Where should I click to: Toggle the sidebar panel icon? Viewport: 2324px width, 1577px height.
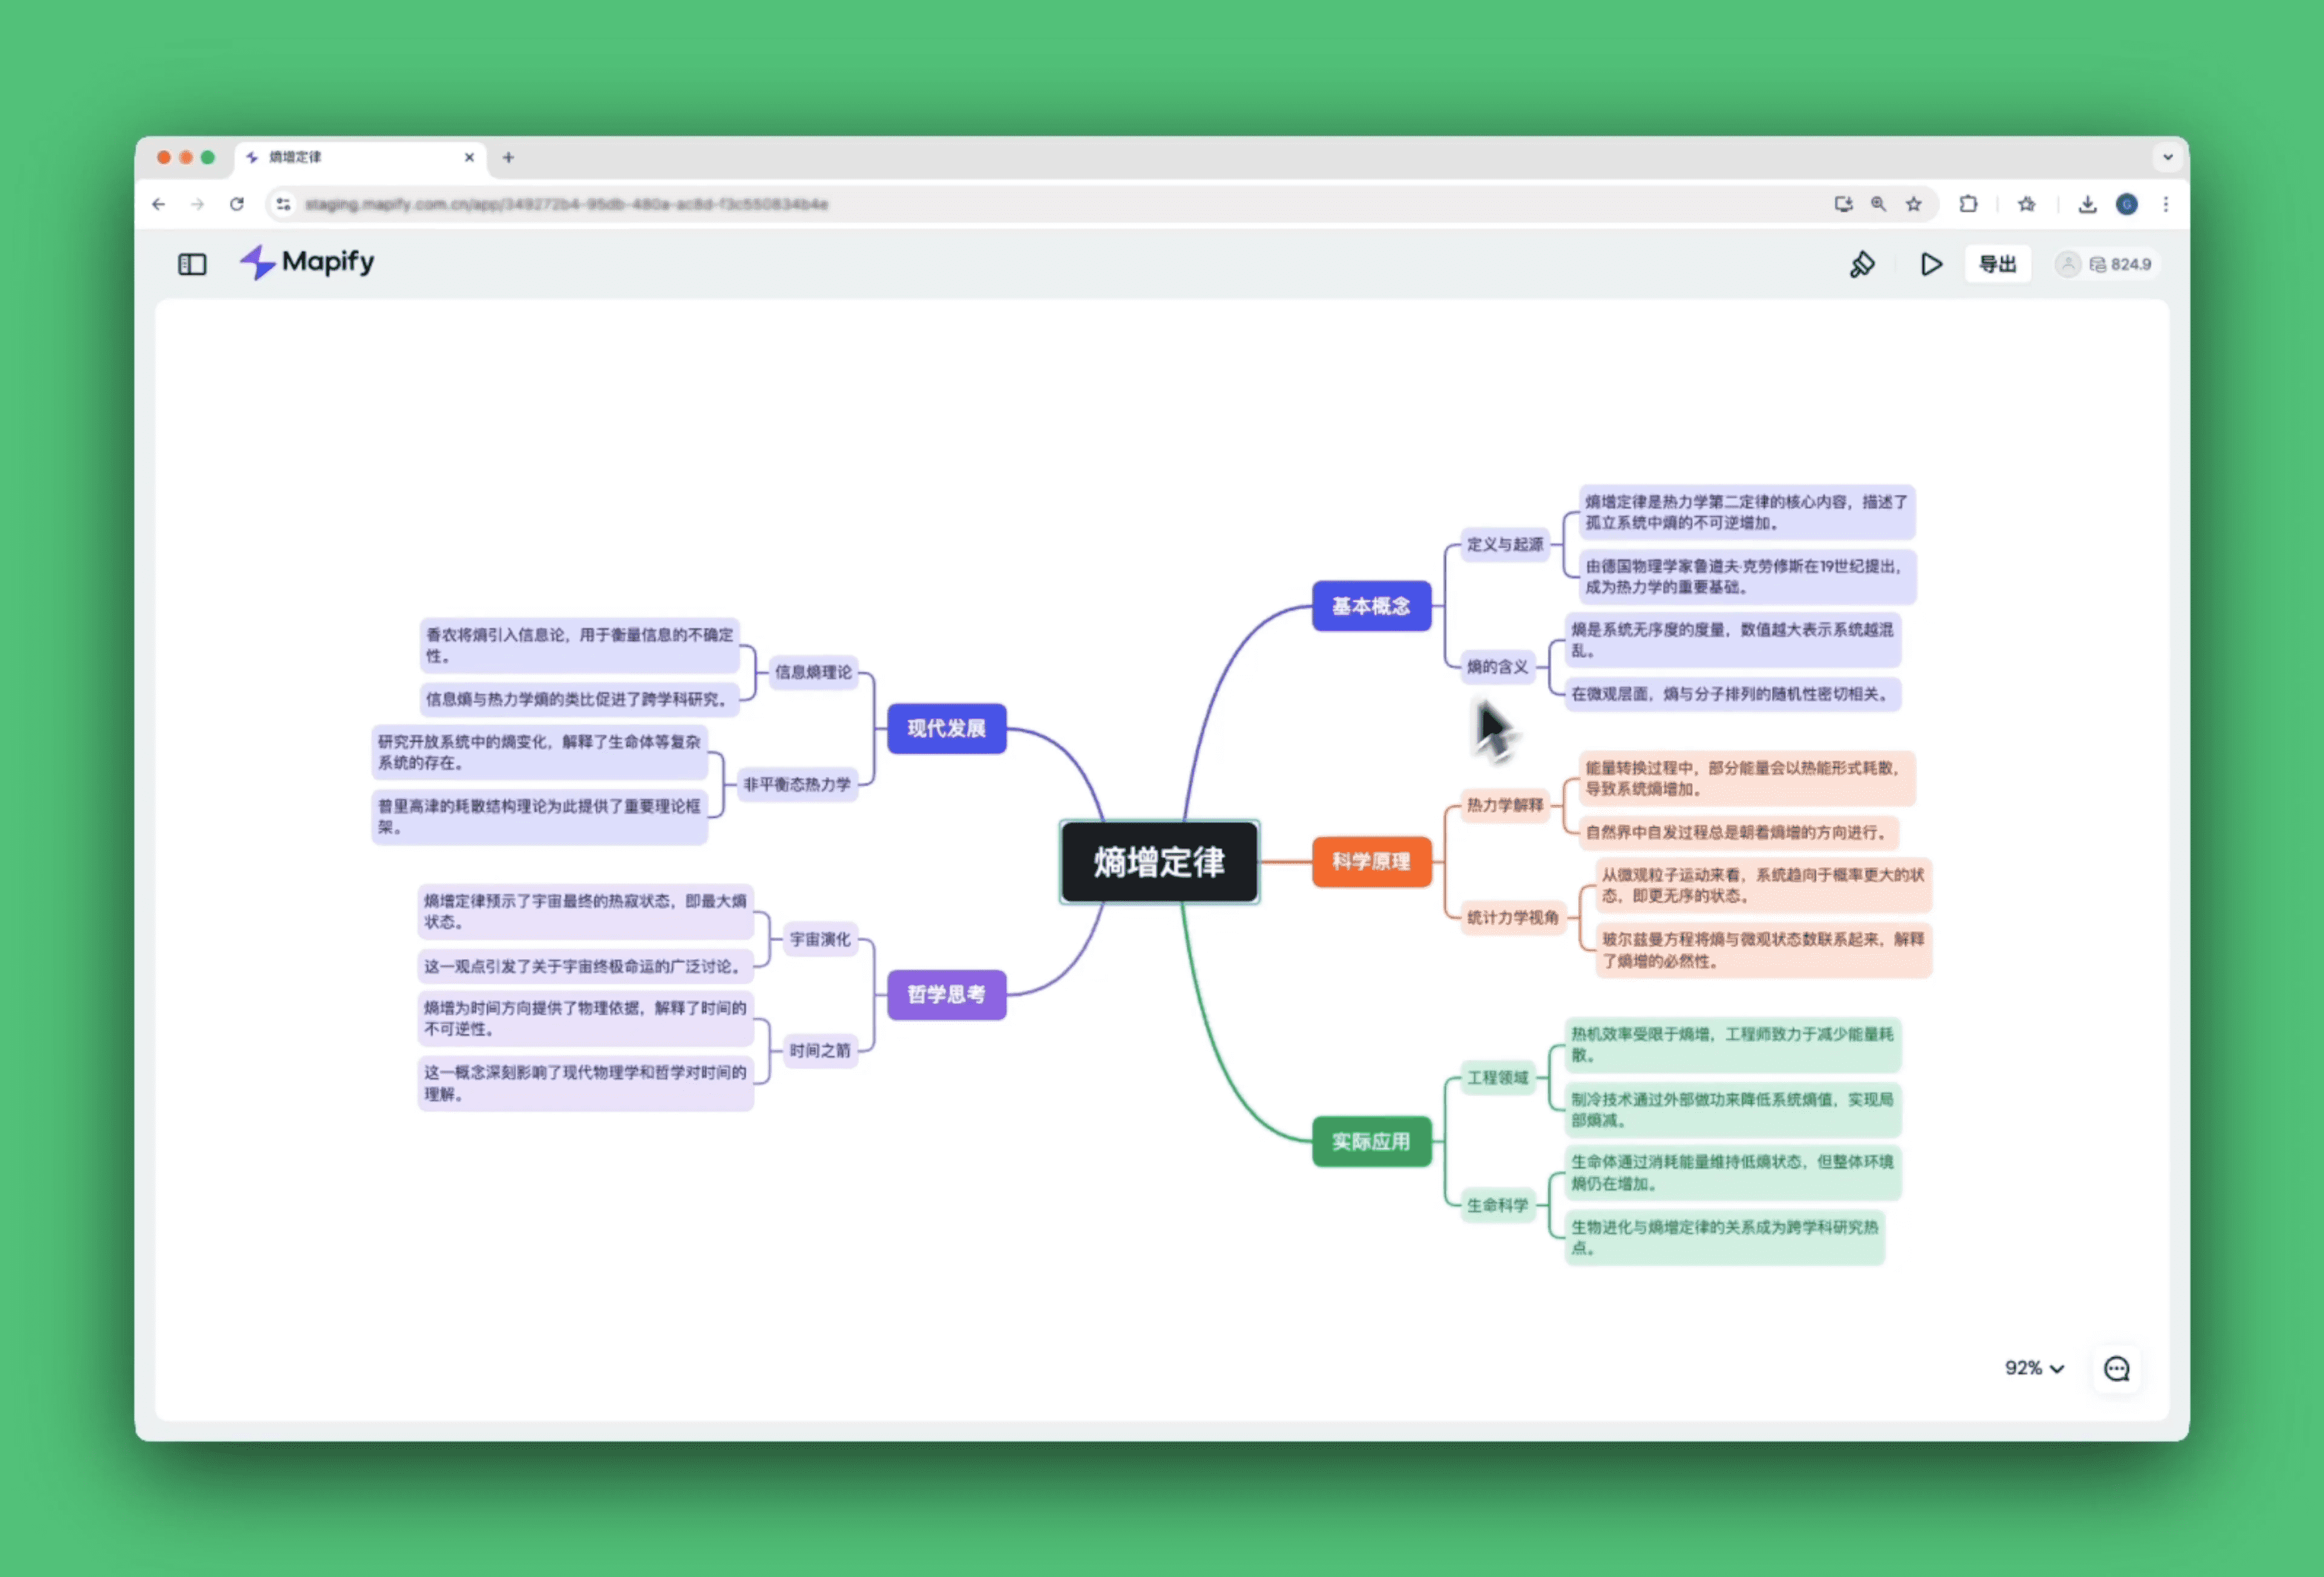192,264
